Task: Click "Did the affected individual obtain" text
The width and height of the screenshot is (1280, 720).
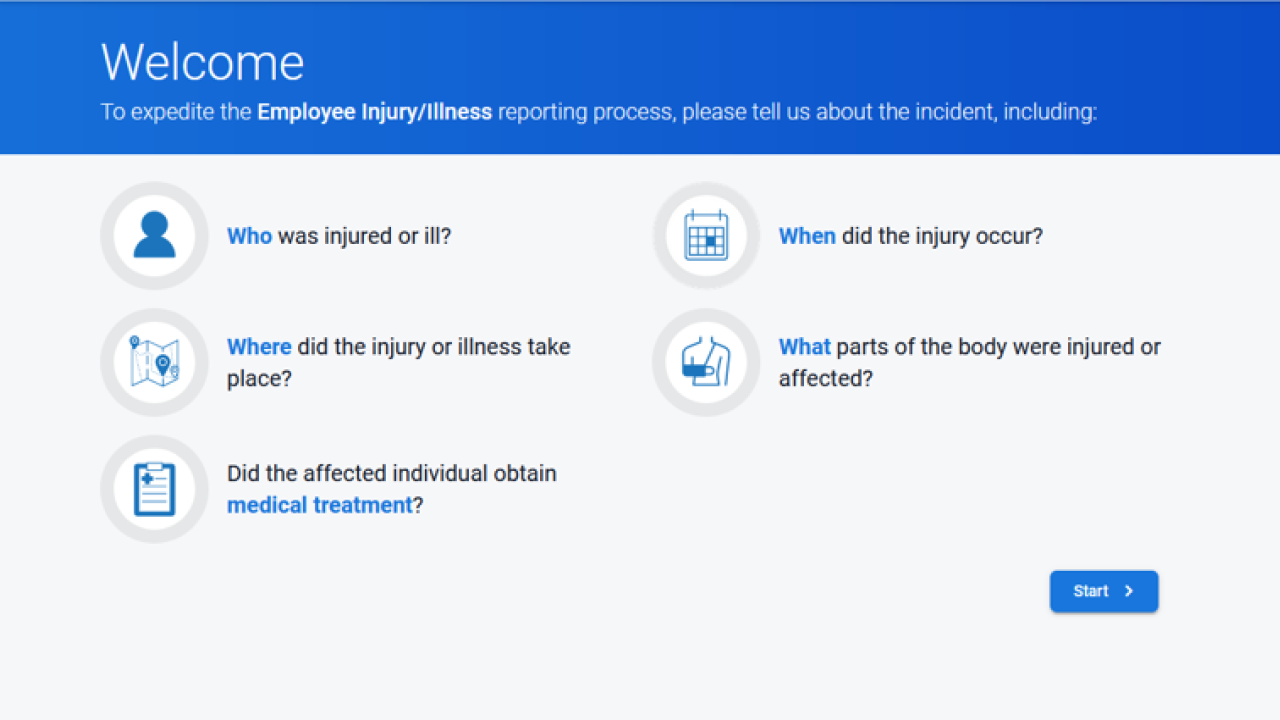Action: pos(391,473)
